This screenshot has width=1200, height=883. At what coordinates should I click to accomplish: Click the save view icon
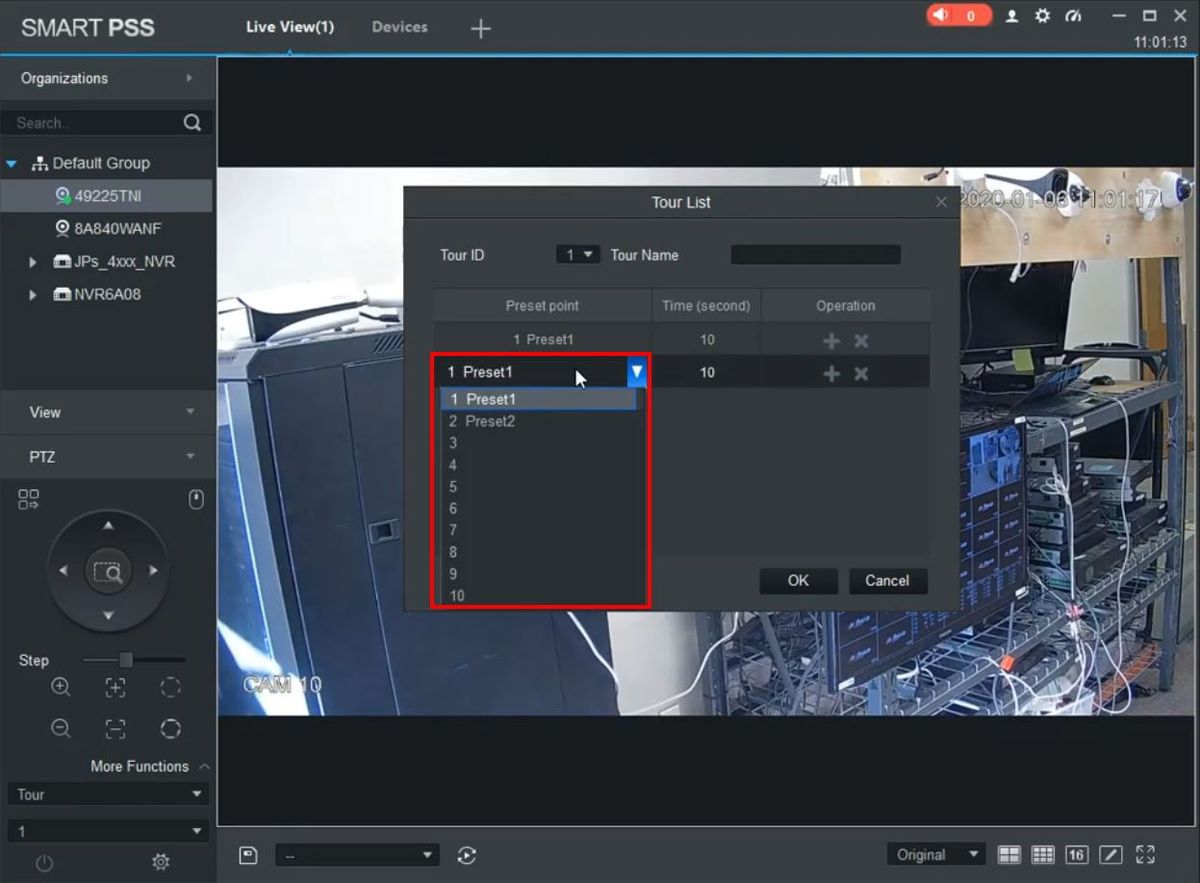pyautogui.click(x=248, y=855)
